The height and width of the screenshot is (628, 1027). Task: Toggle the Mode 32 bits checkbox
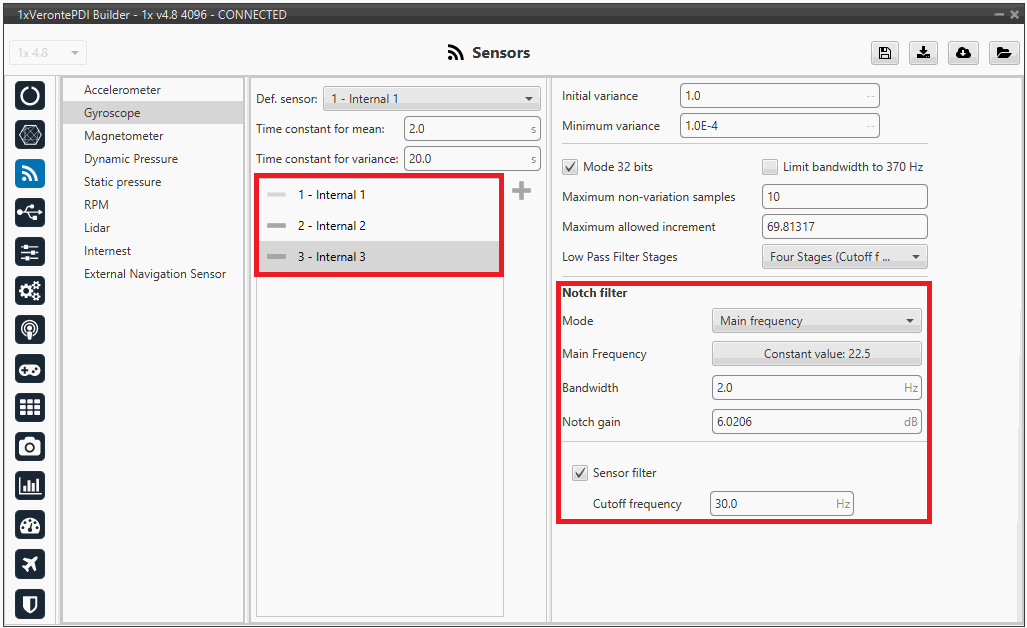[570, 167]
